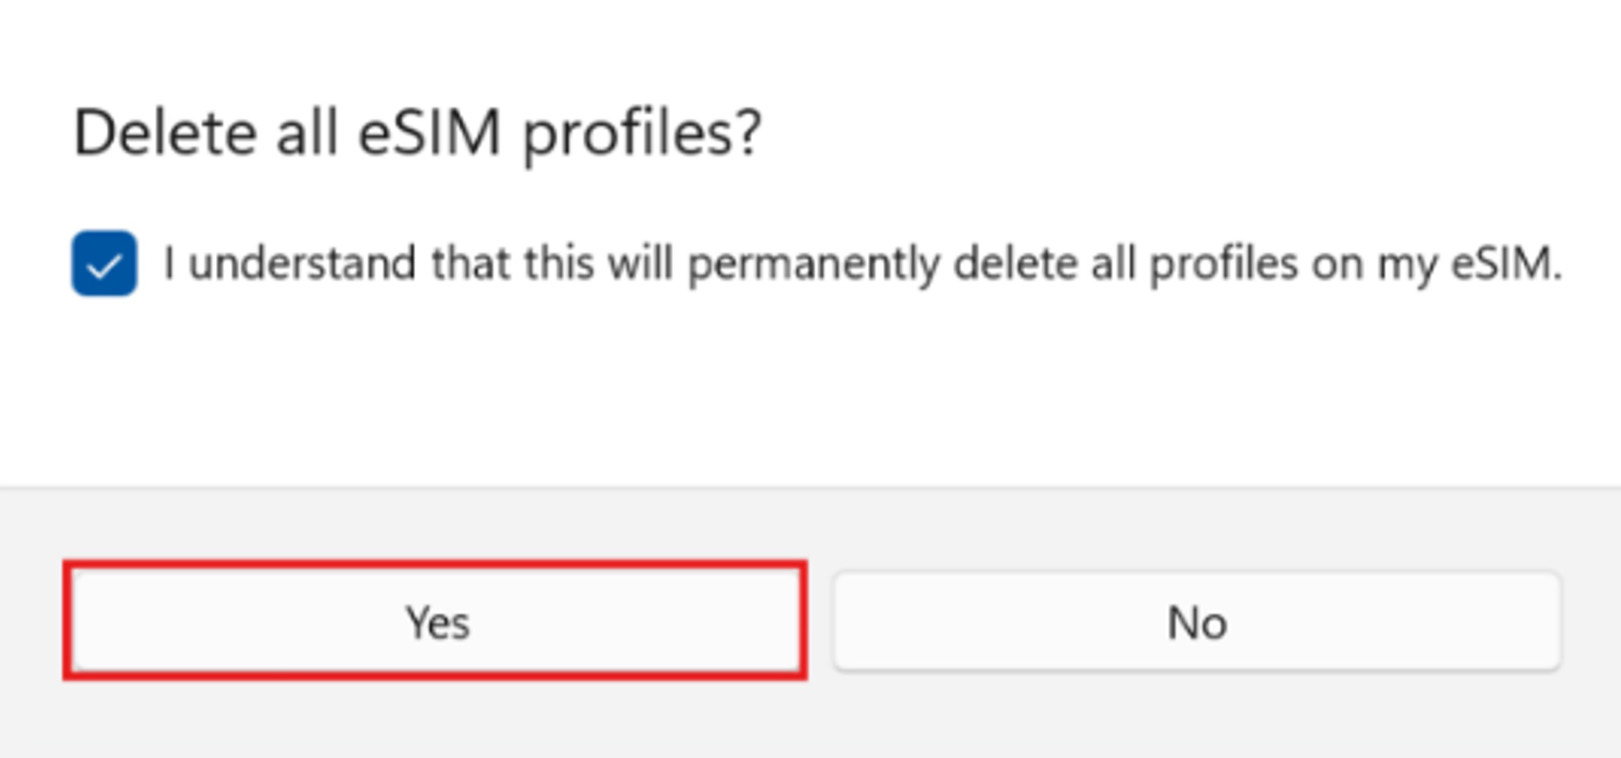Uncheck the eSIM deletion acknowledgment checkbox
The width and height of the screenshot is (1621, 758).
click(x=104, y=264)
